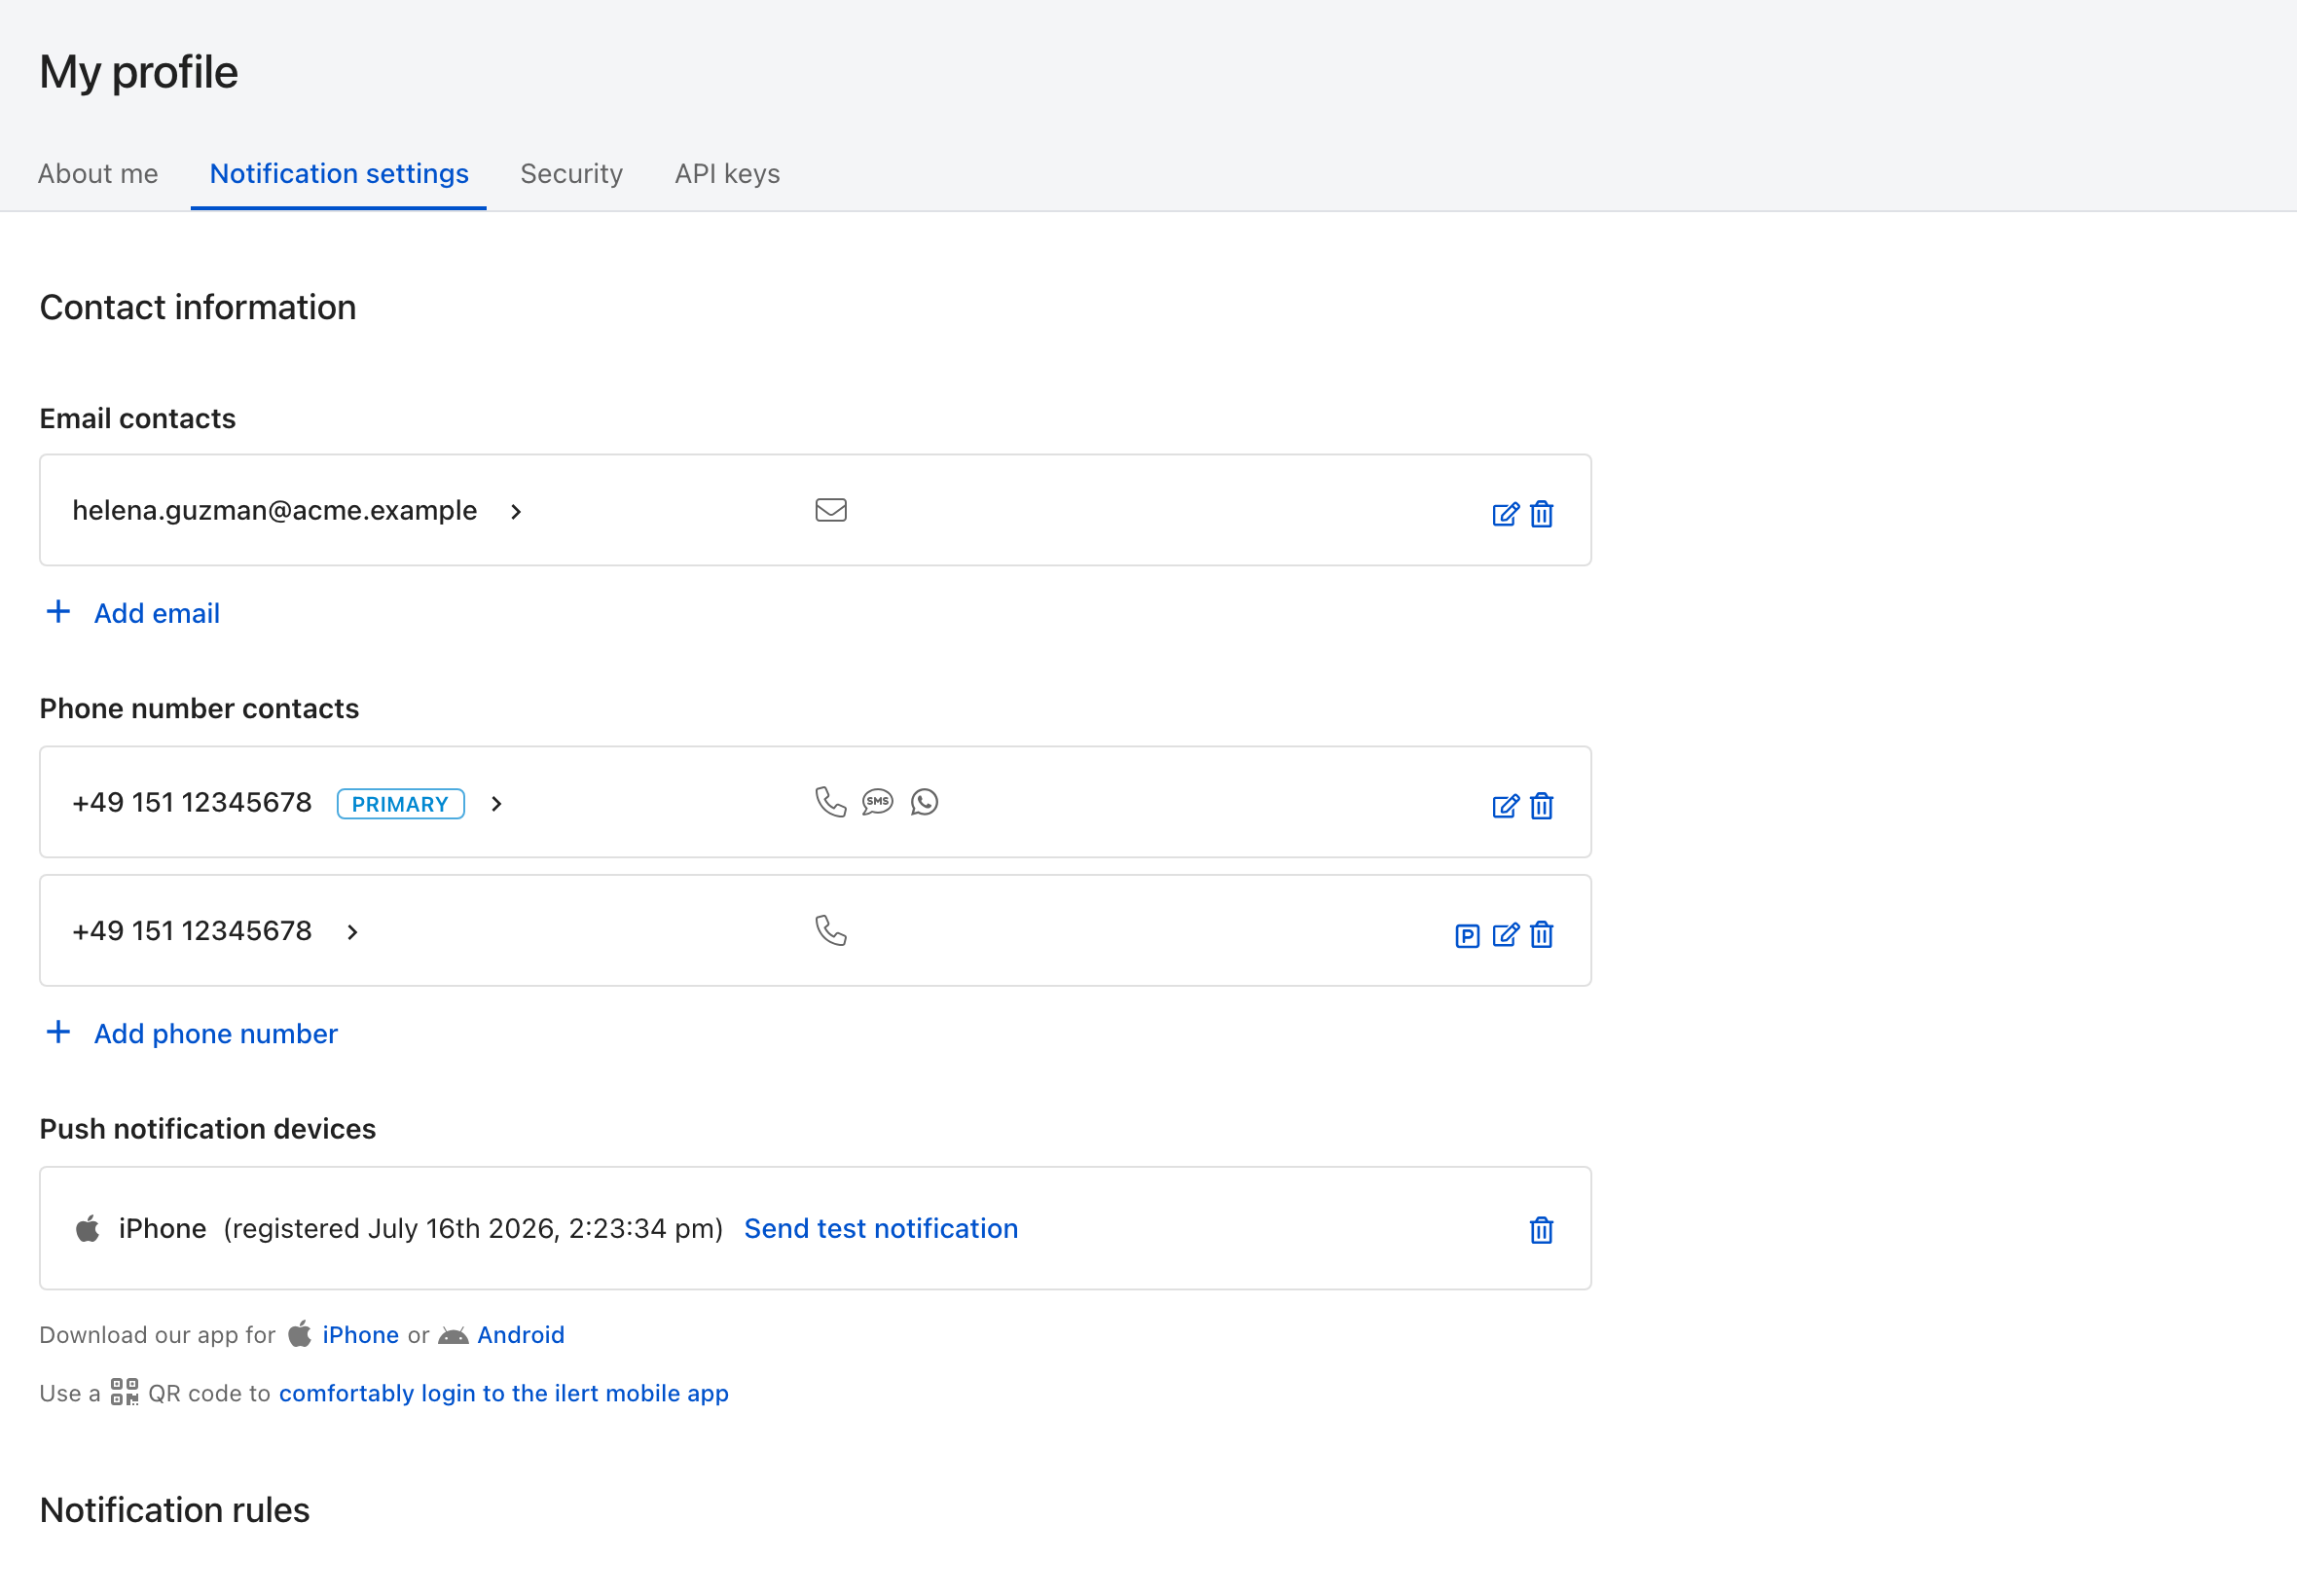Click the Add phone number link
2297x1596 pixels.
(x=216, y=1034)
